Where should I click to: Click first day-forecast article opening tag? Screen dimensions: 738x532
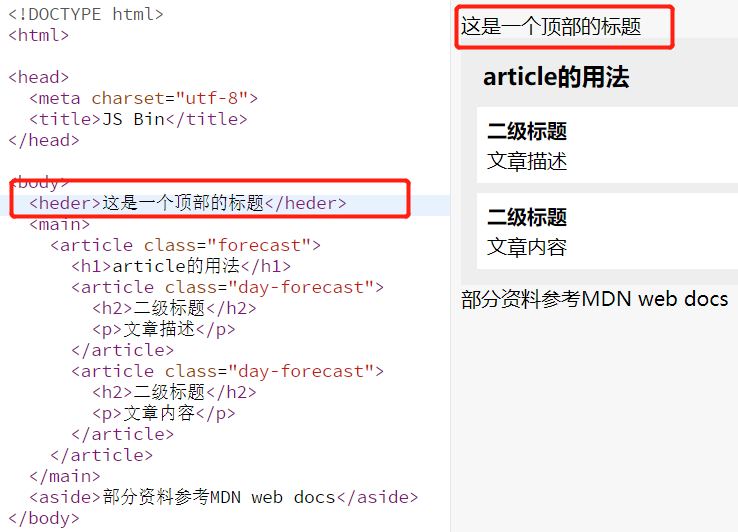[227, 287]
